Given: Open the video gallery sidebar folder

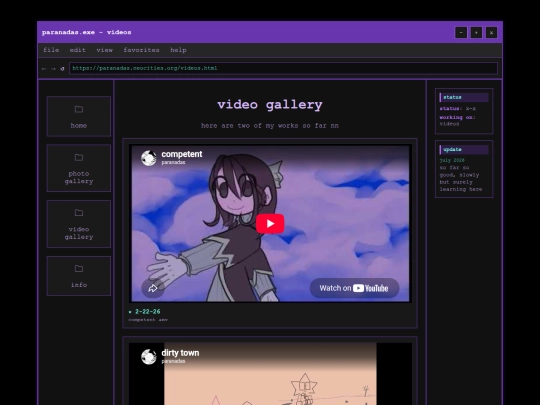Looking at the screenshot, I should pos(79,224).
